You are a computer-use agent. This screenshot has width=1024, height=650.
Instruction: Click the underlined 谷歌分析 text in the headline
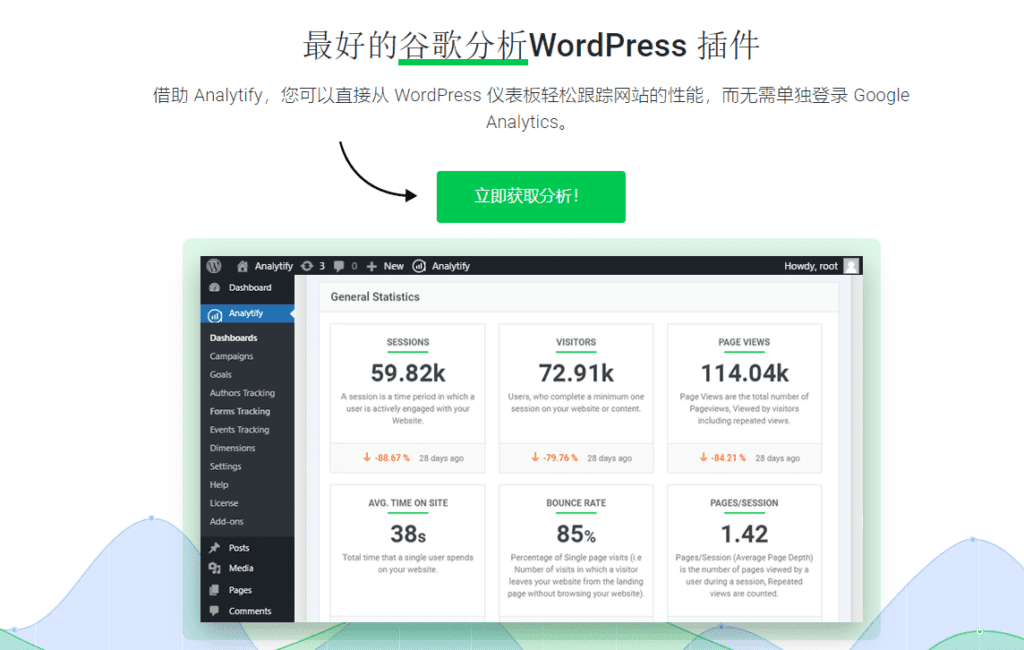tap(463, 46)
